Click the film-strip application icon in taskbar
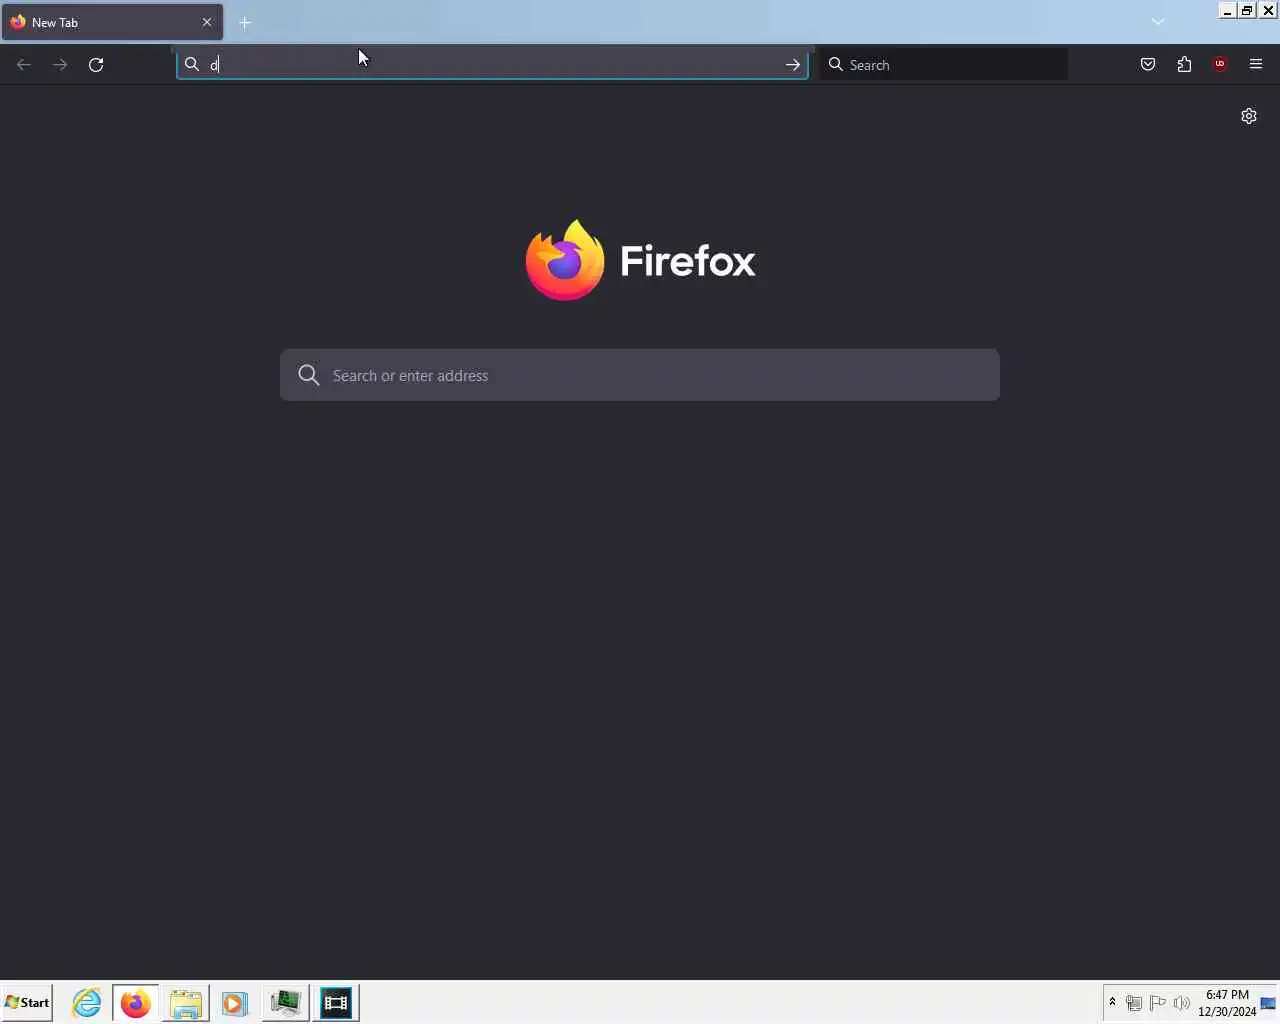This screenshot has height=1024, width=1280. click(336, 1003)
